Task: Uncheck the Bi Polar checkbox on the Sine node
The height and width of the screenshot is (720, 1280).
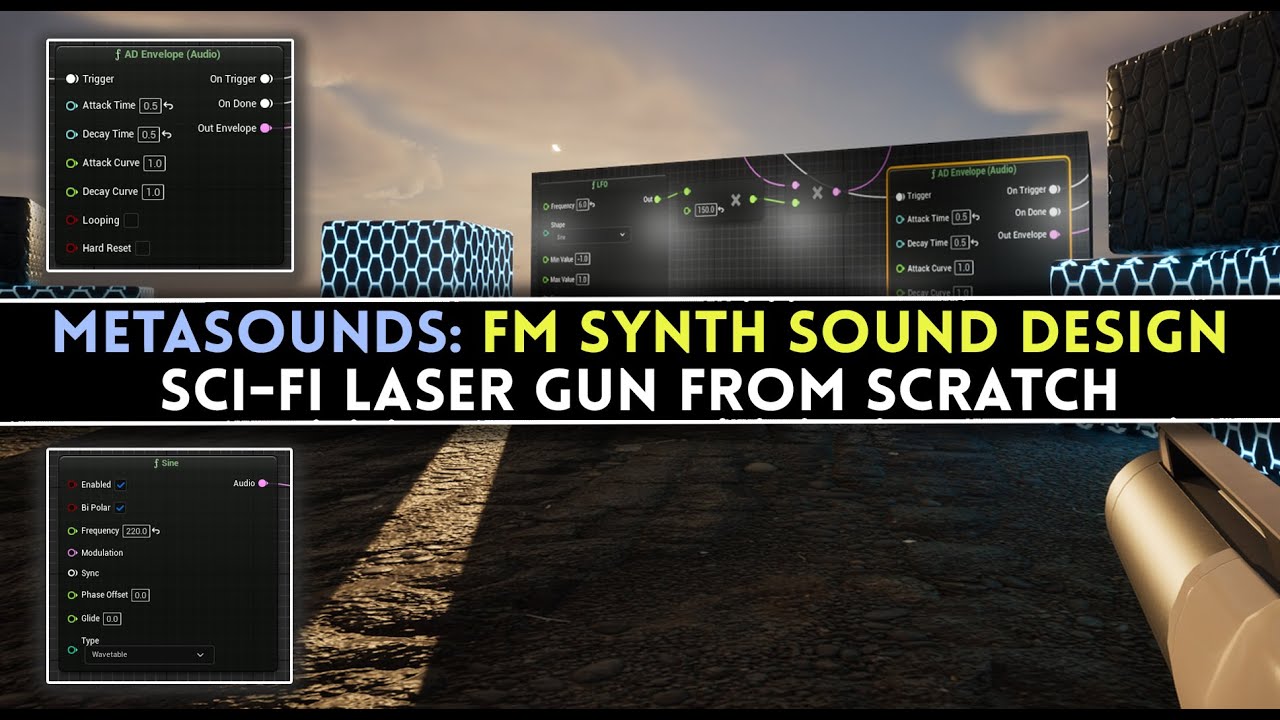Action: [x=120, y=508]
